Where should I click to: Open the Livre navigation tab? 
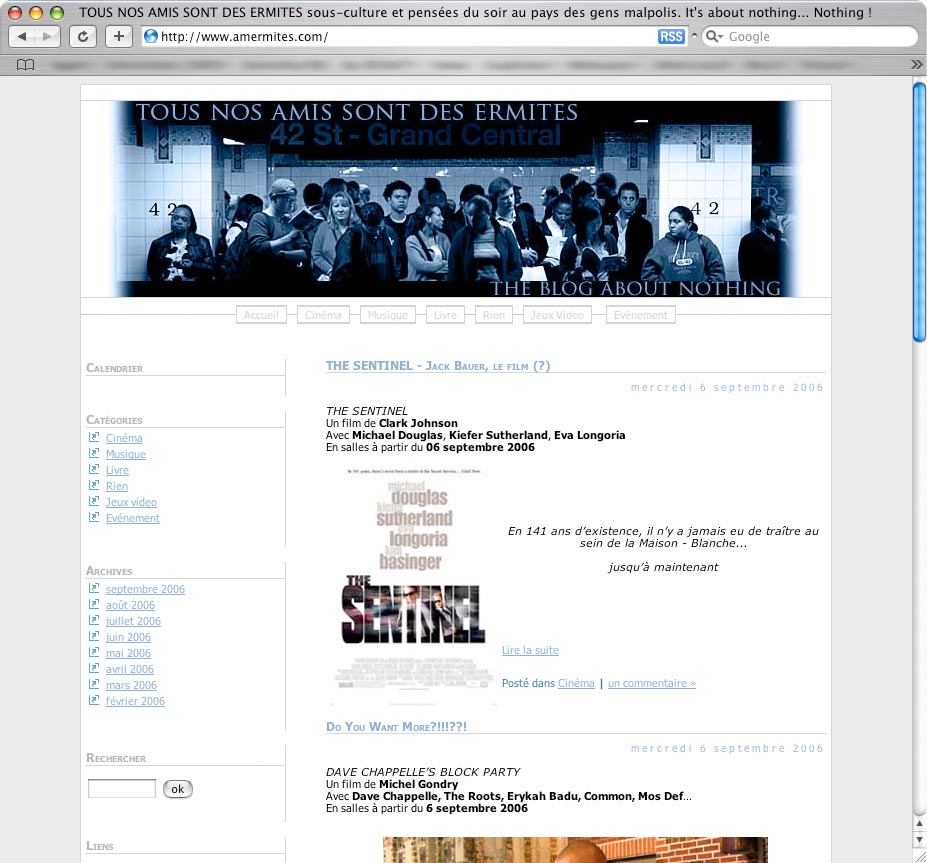(445, 315)
